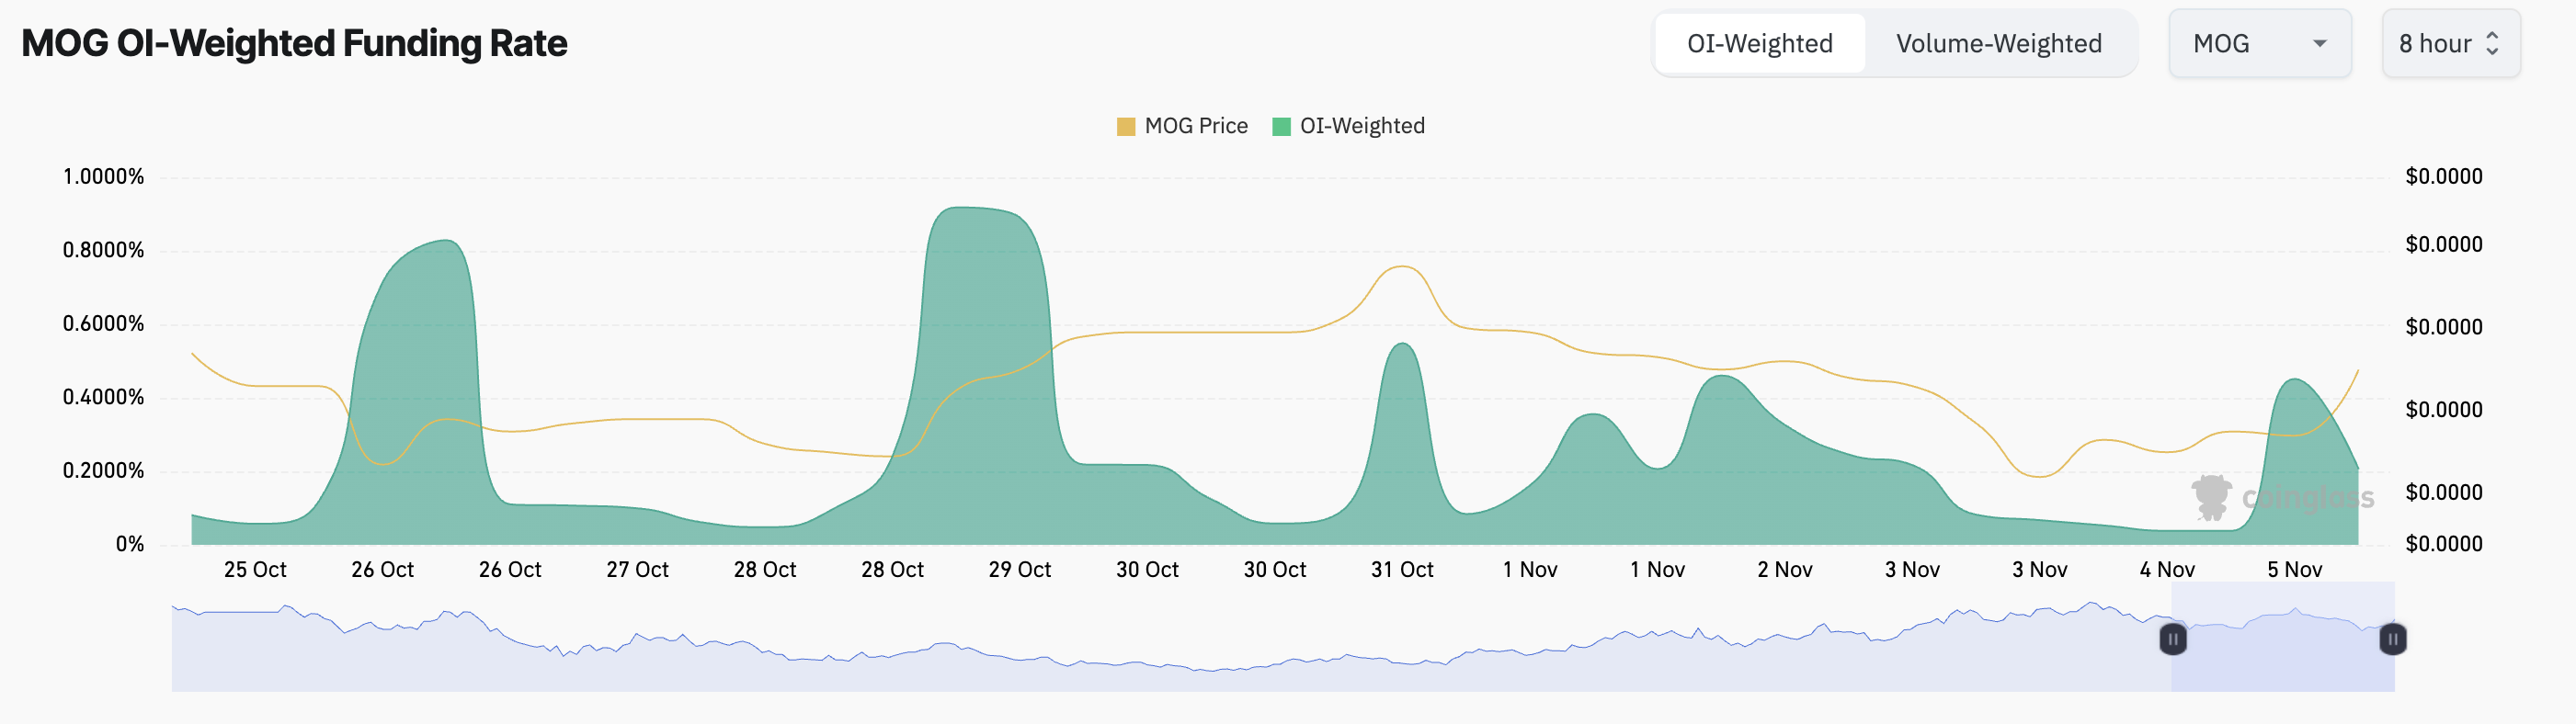
Task: Click the left range slider handle
Action: (x=2172, y=639)
